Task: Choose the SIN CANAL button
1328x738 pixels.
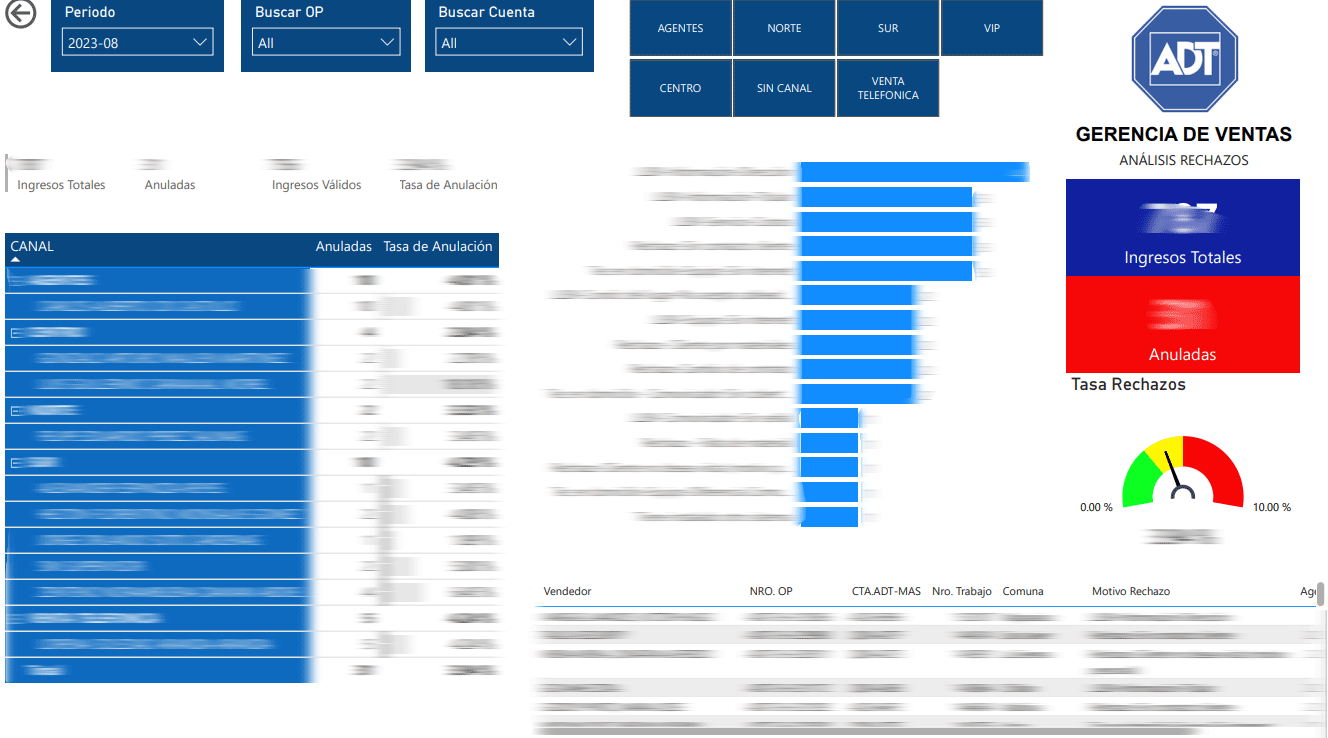Action: 784,88
